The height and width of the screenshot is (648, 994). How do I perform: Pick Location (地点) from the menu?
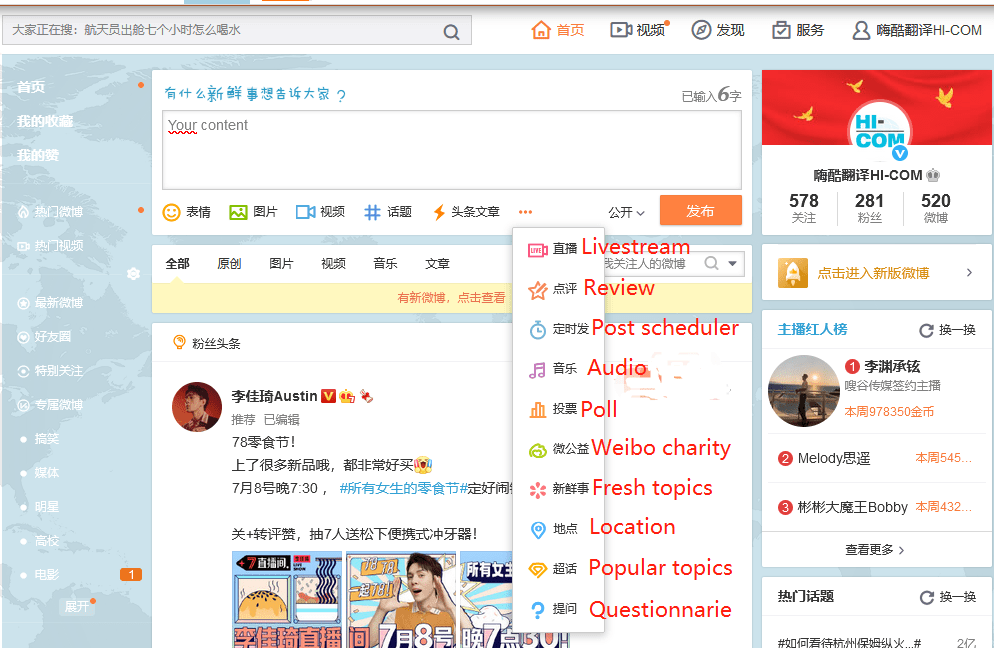[x=553, y=528]
